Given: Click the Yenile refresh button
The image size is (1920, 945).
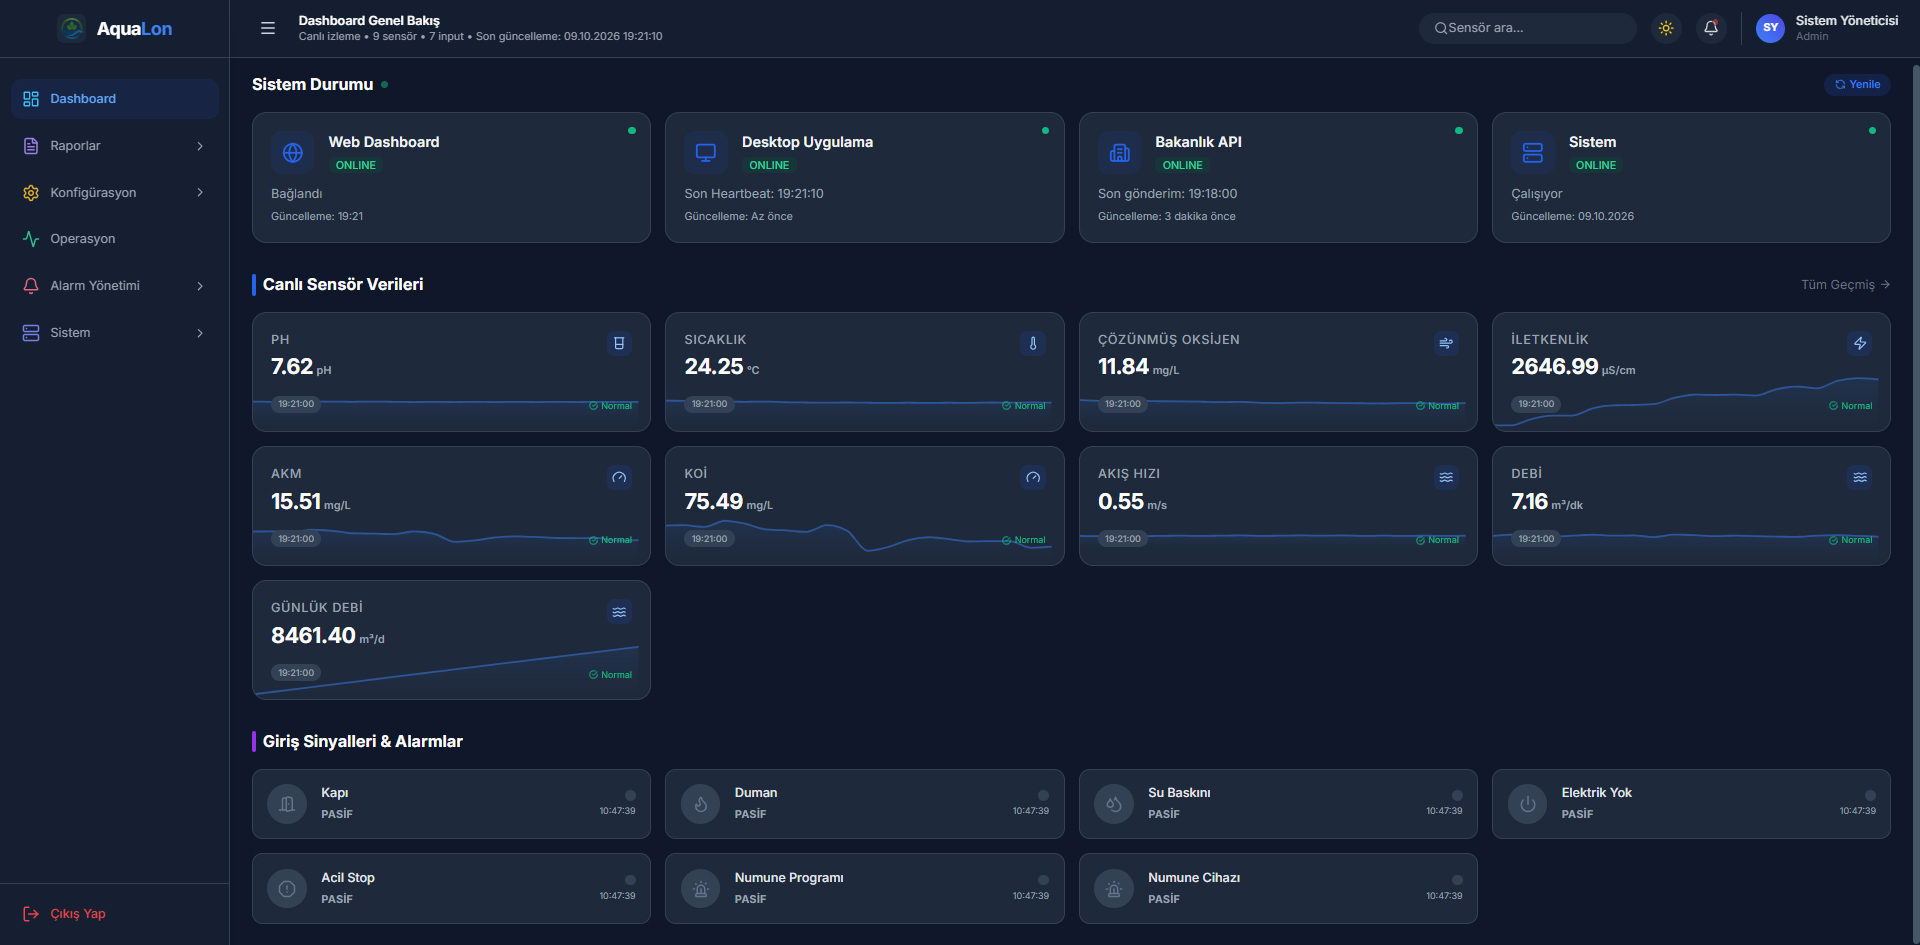Looking at the screenshot, I should (1857, 85).
